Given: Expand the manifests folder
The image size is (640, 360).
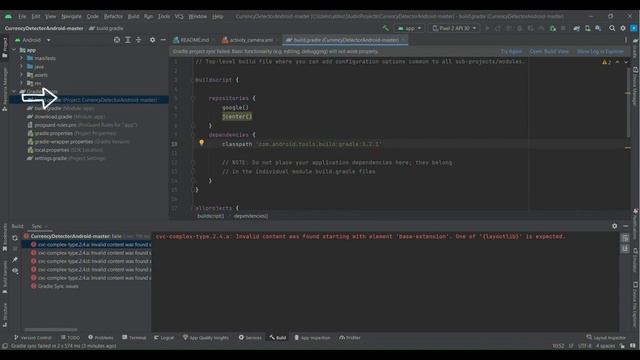Looking at the screenshot, I should (x=22, y=58).
